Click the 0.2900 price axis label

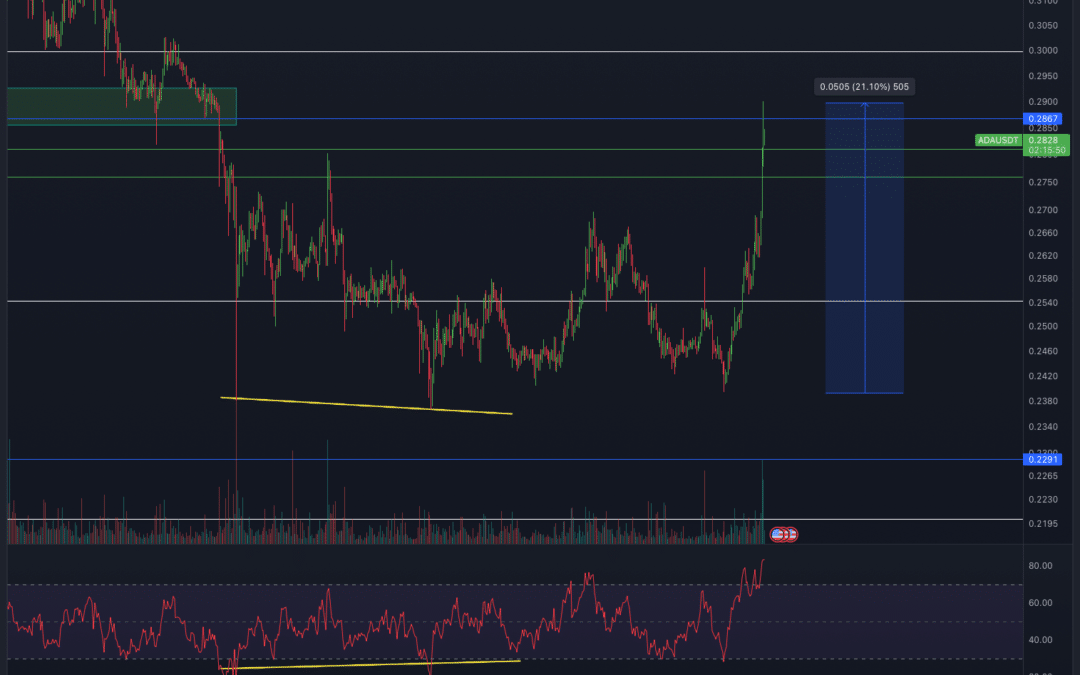click(1043, 101)
